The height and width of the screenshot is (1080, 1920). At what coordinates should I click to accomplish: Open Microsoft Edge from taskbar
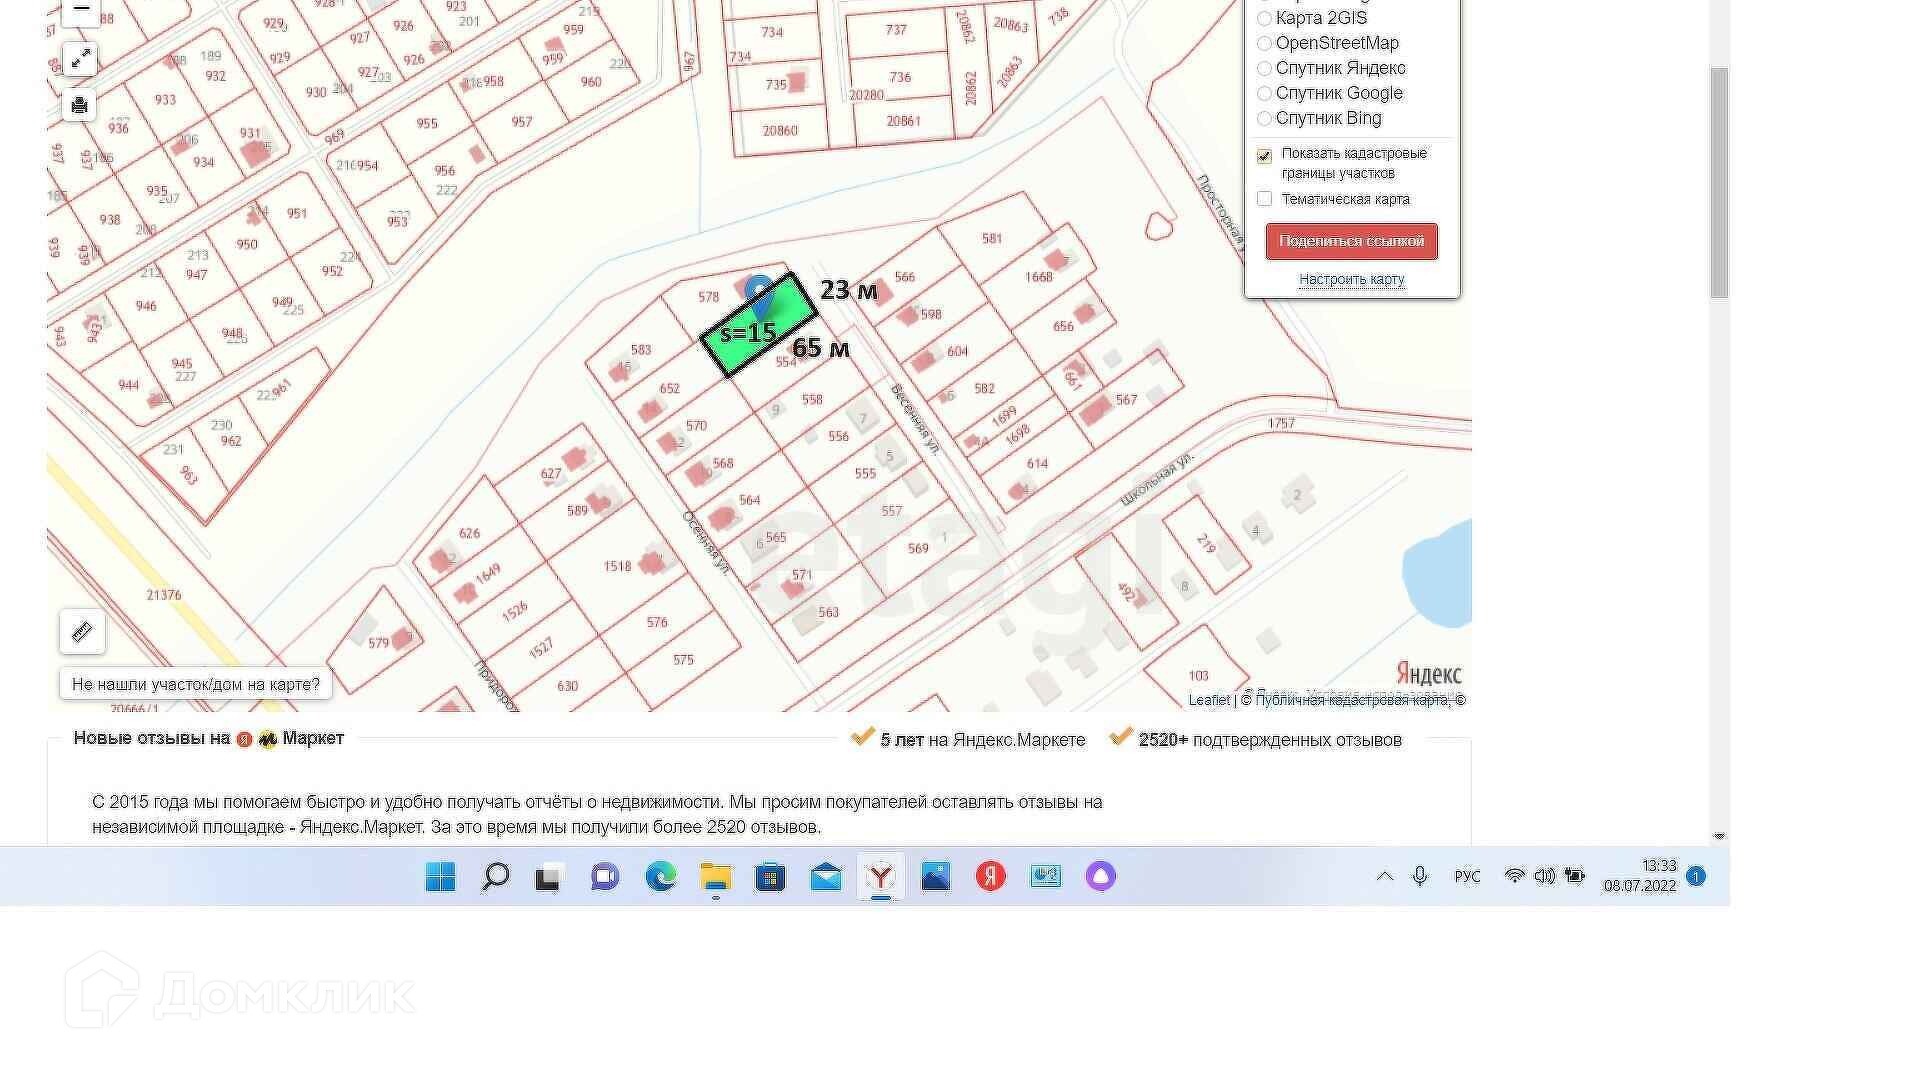(x=660, y=877)
